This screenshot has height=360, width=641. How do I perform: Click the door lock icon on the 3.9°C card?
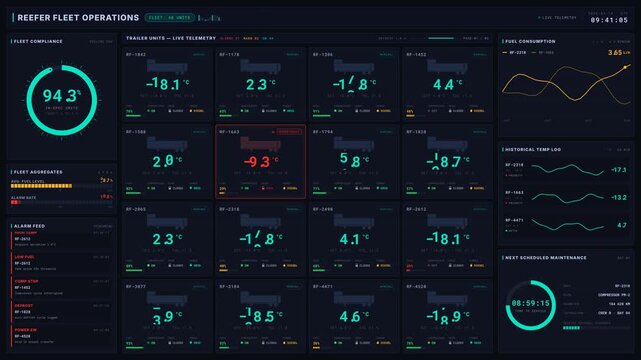pos(170,343)
